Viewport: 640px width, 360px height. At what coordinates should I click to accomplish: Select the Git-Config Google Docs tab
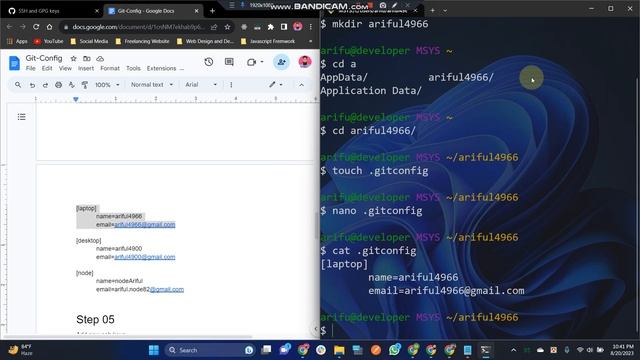152,11
